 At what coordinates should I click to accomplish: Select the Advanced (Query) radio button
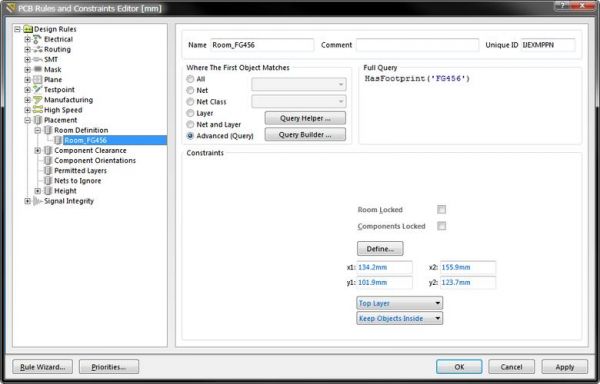pyautogui.click(x=190, y=136)
